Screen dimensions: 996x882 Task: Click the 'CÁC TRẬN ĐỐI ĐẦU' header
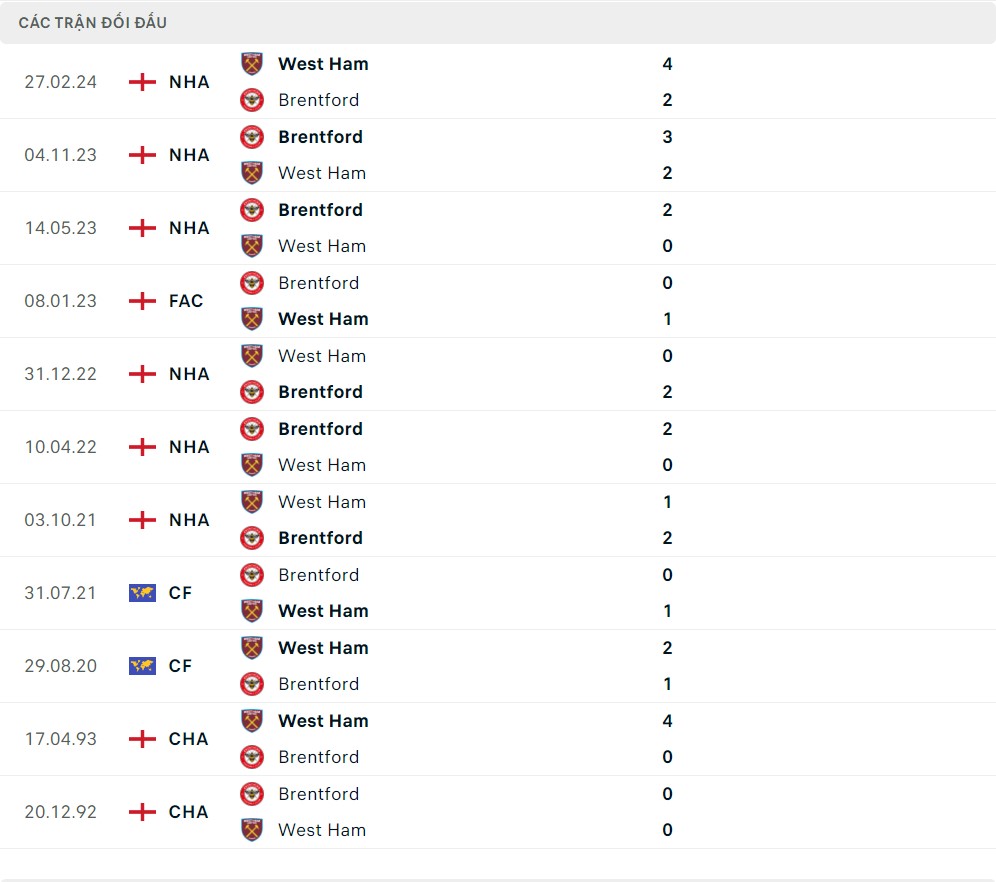pyautogui.click(x=93, y=22)
